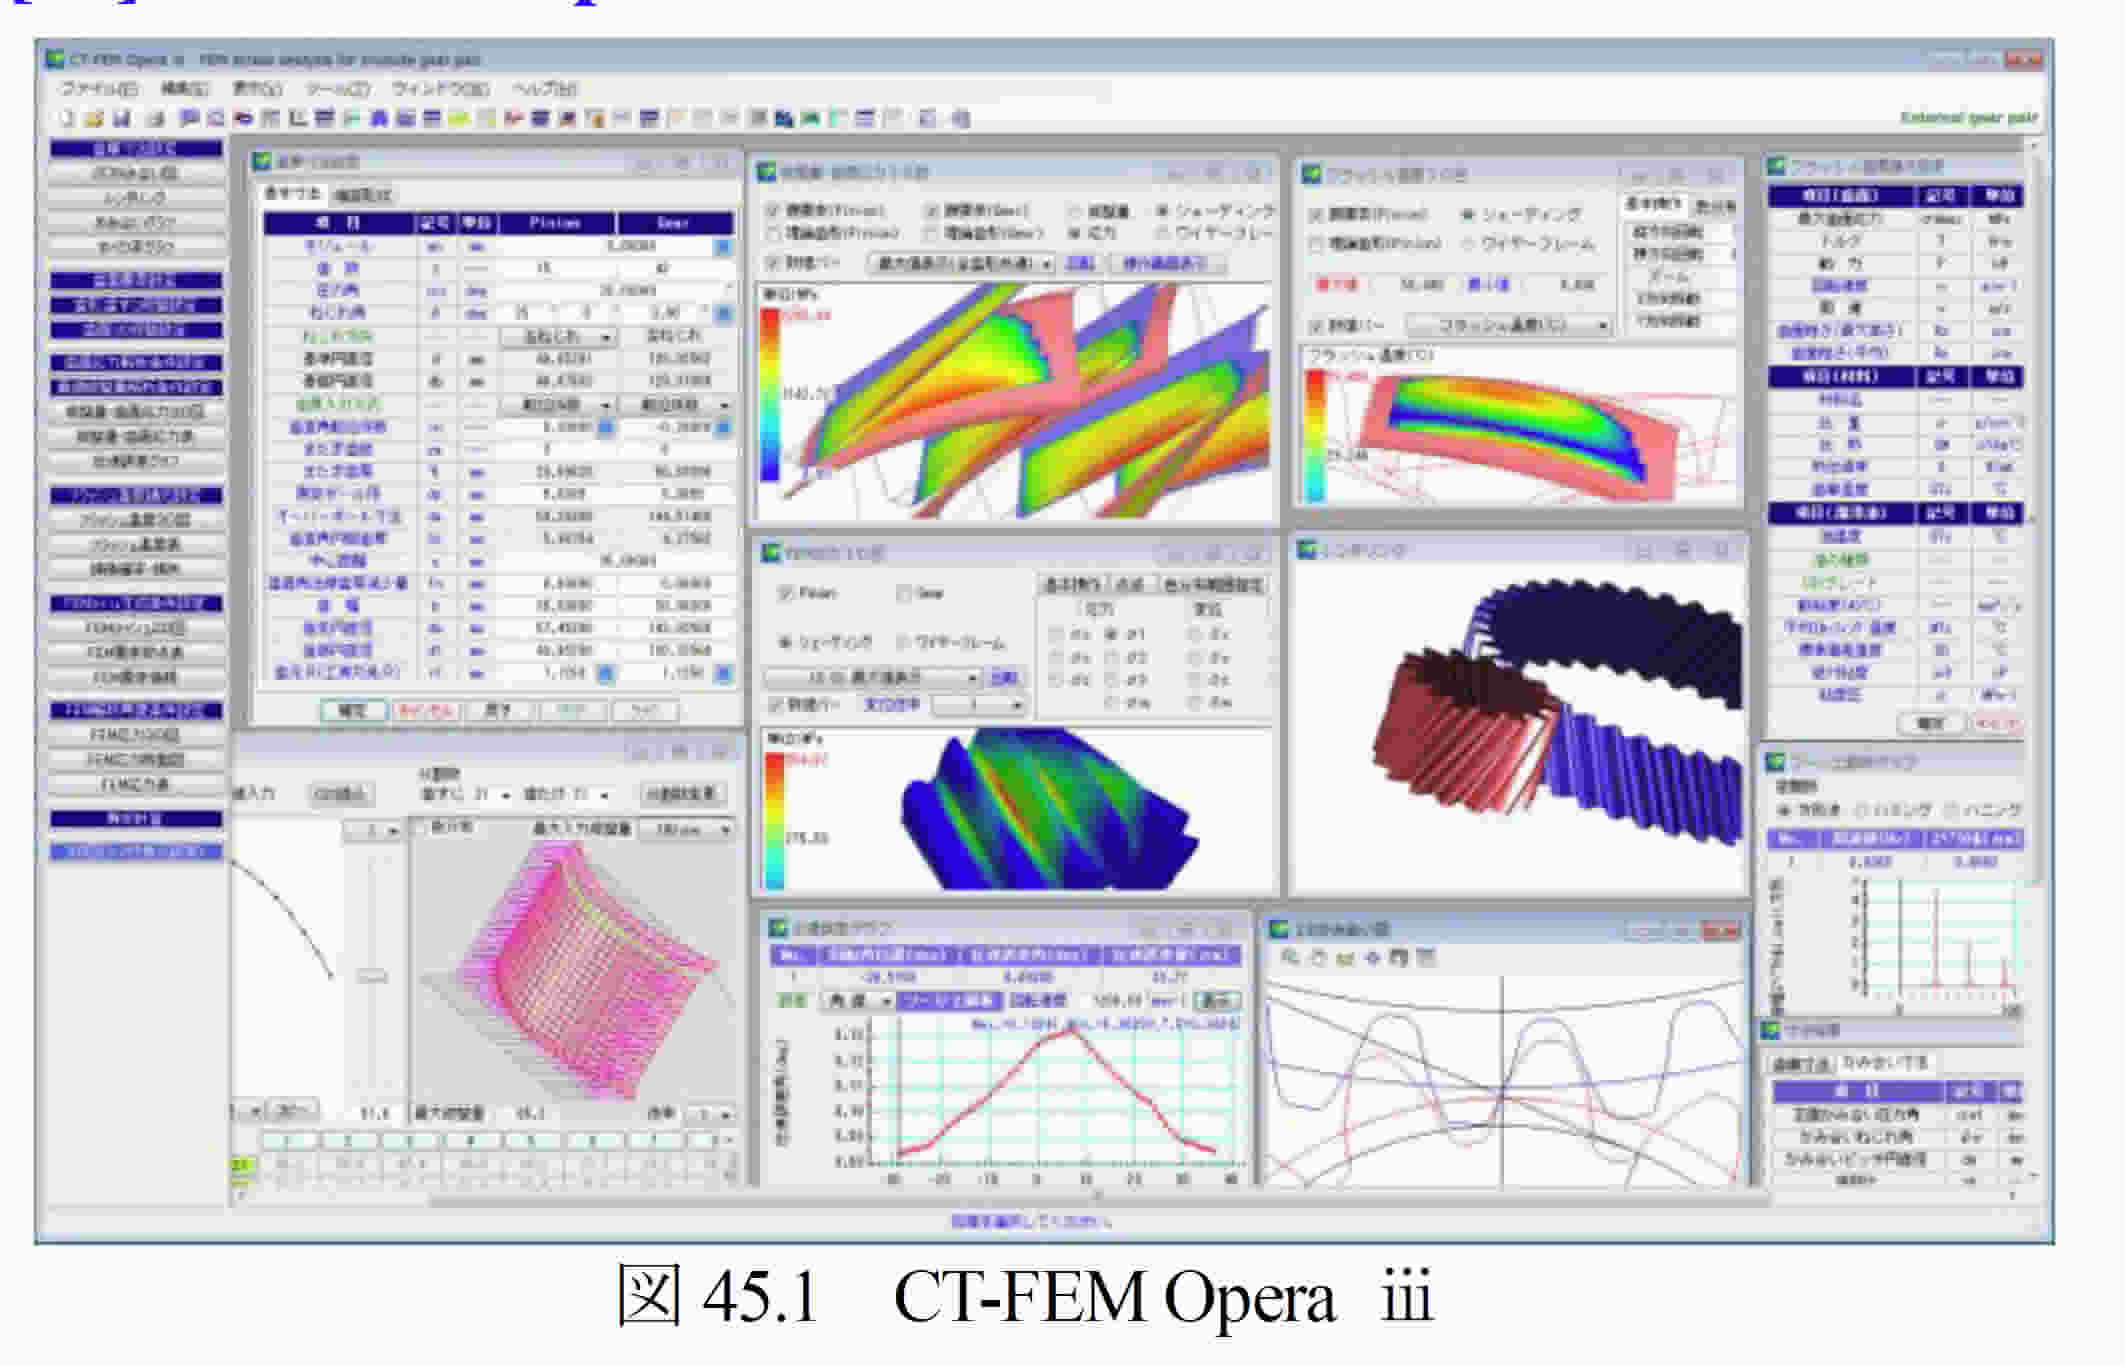Viewport: 2125px width, 1365px height.
Task: Select 色分布範囲設定 tab in FEM stress window
Action: click(x=1214, y=584)
